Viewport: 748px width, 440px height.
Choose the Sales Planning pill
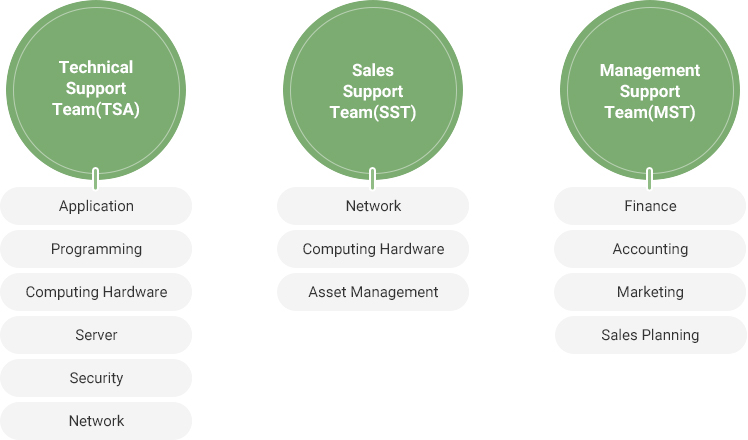650,335
